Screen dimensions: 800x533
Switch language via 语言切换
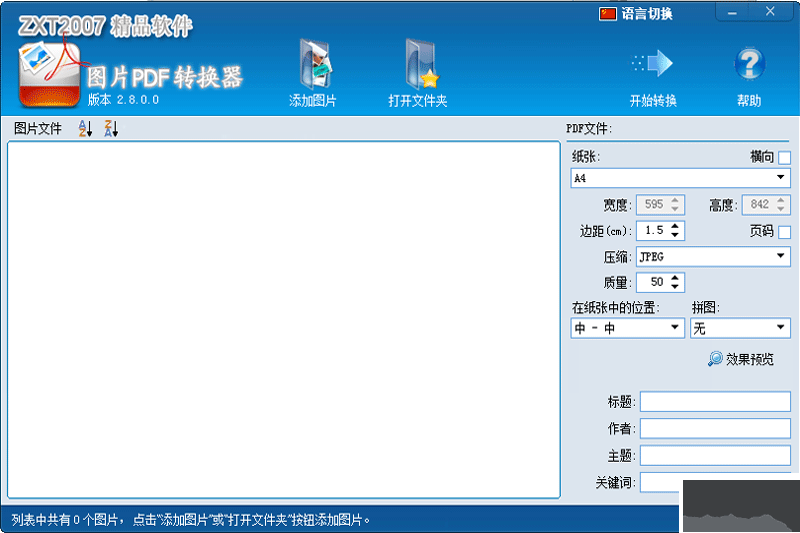click(x=646, y=14)
